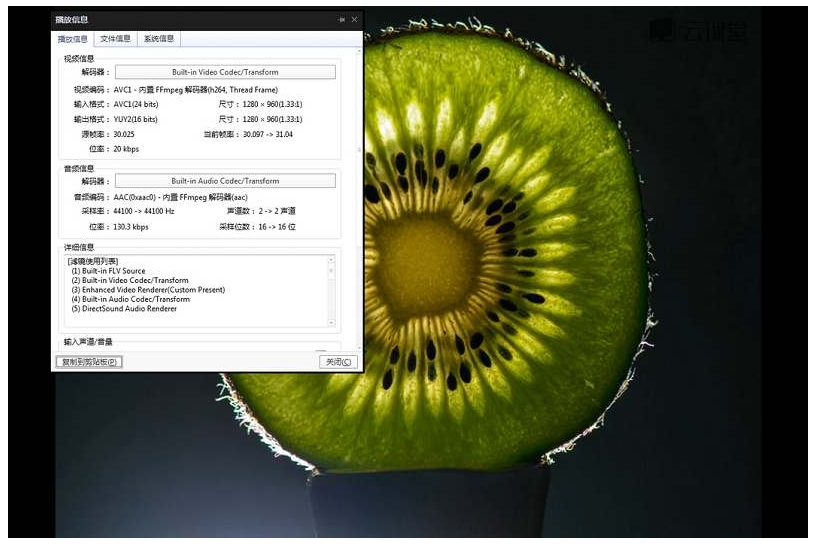
Task: Click the 复制到剪贴板 button
Action: (x=89, y=362)
